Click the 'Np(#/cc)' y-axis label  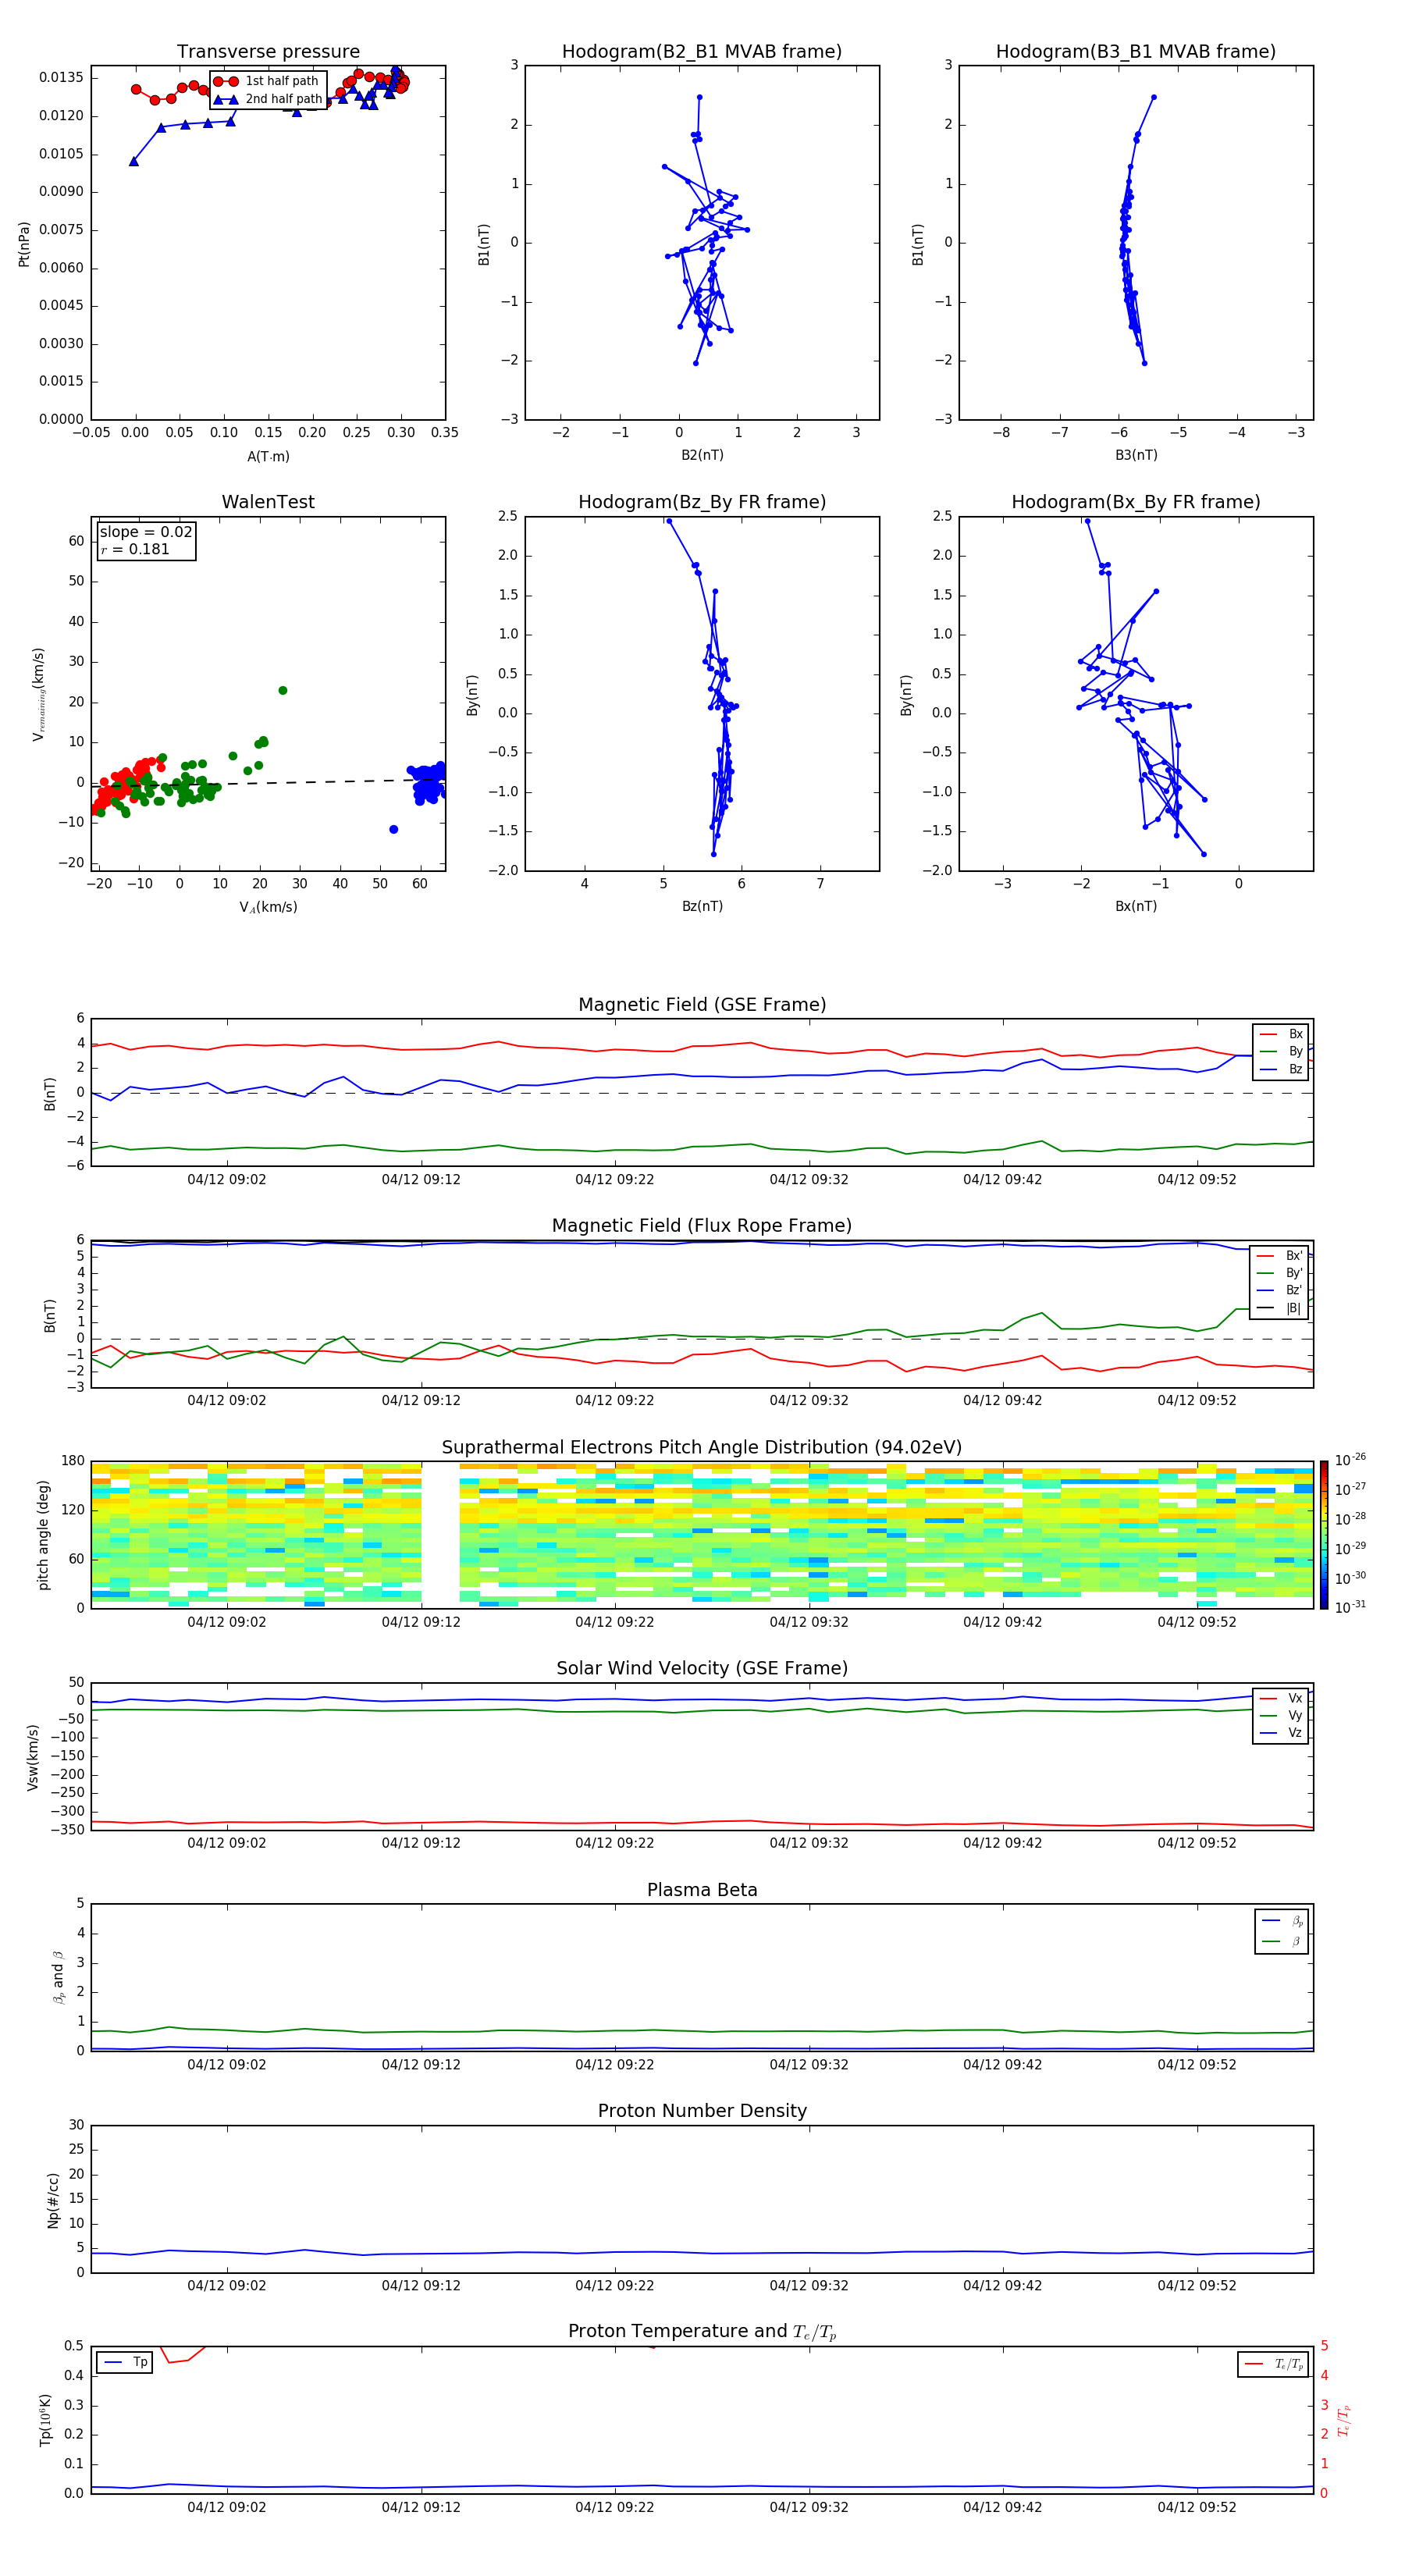(53, 2200)
